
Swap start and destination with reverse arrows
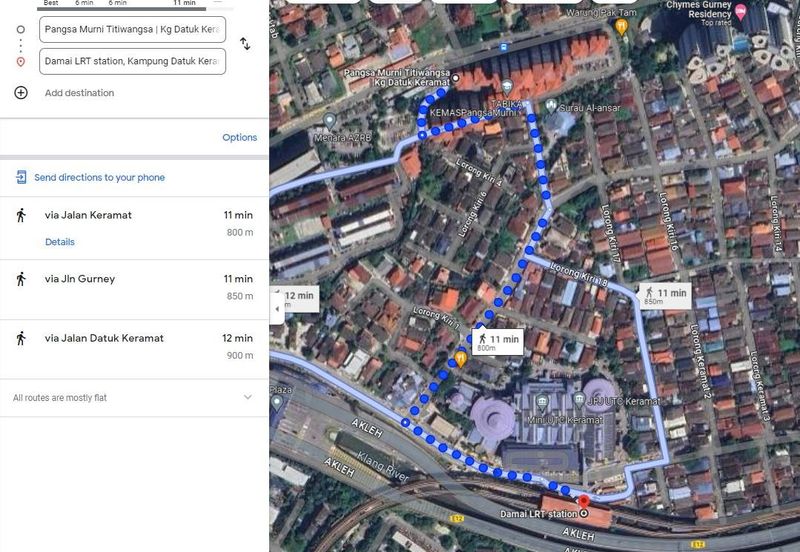point(245,44)
